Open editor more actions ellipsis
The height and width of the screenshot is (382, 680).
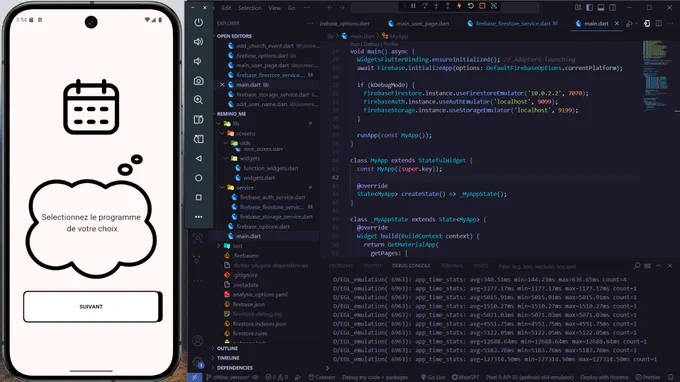[670, 23]
